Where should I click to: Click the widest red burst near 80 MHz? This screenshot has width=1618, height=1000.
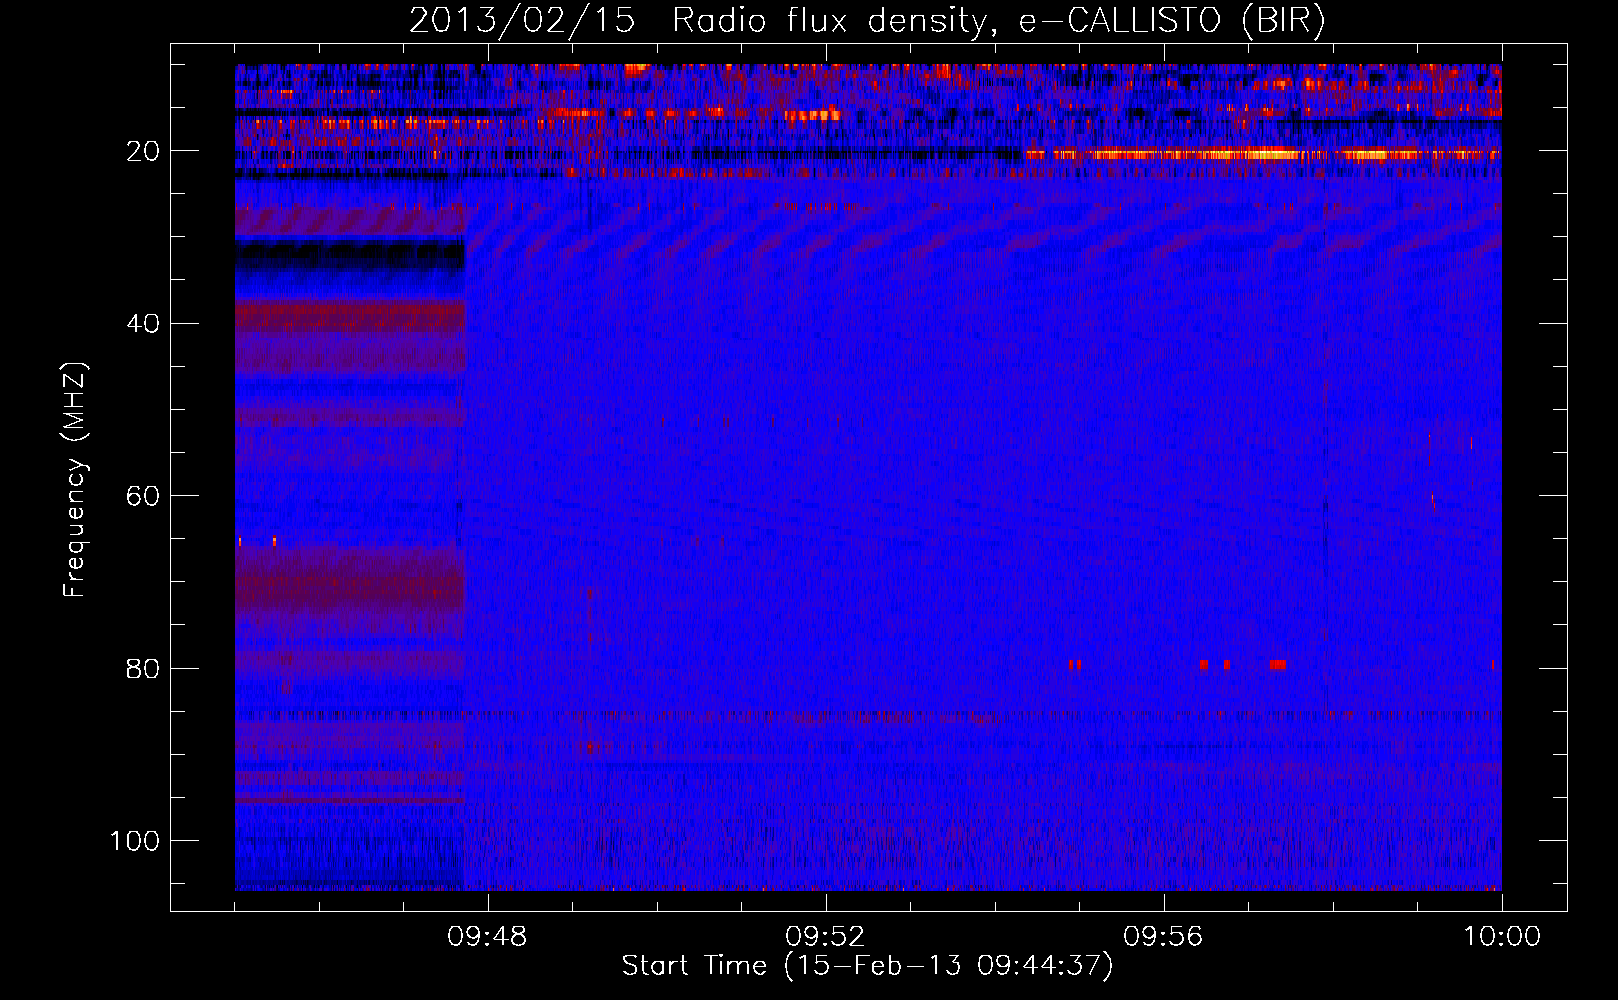click(1277, 665)
